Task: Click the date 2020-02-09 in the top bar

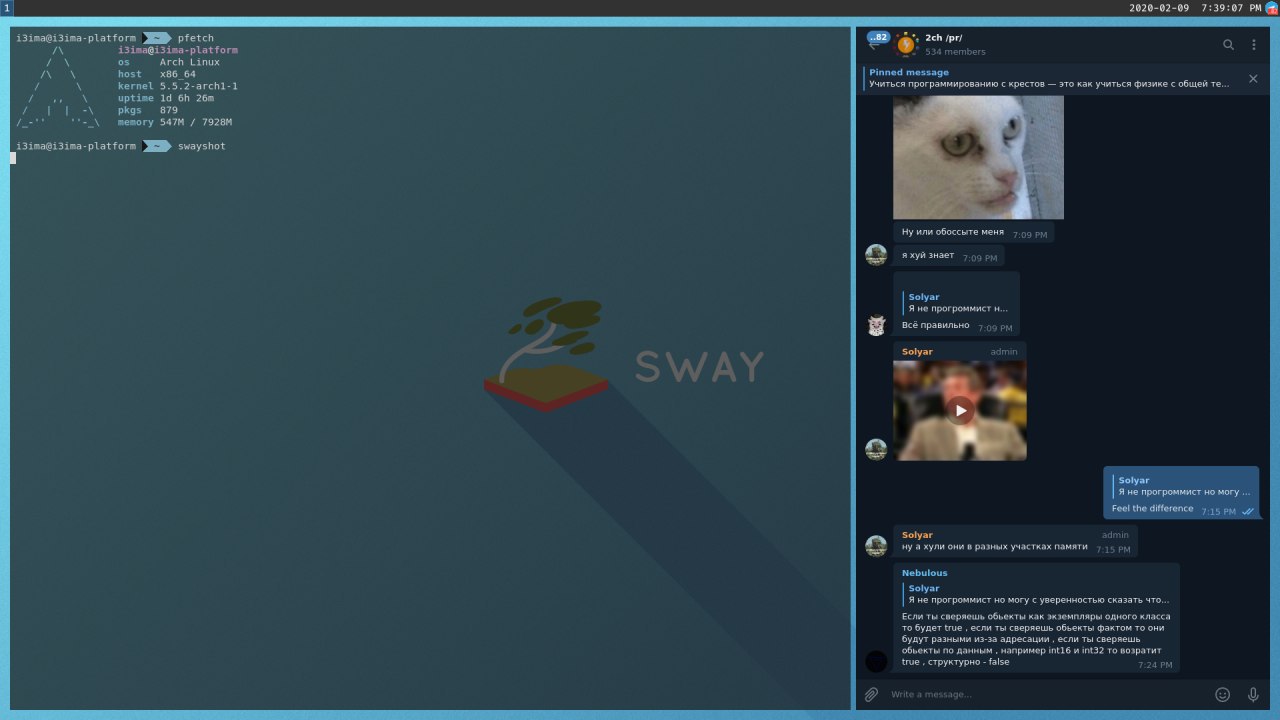Action: [x=1159, y=8]
